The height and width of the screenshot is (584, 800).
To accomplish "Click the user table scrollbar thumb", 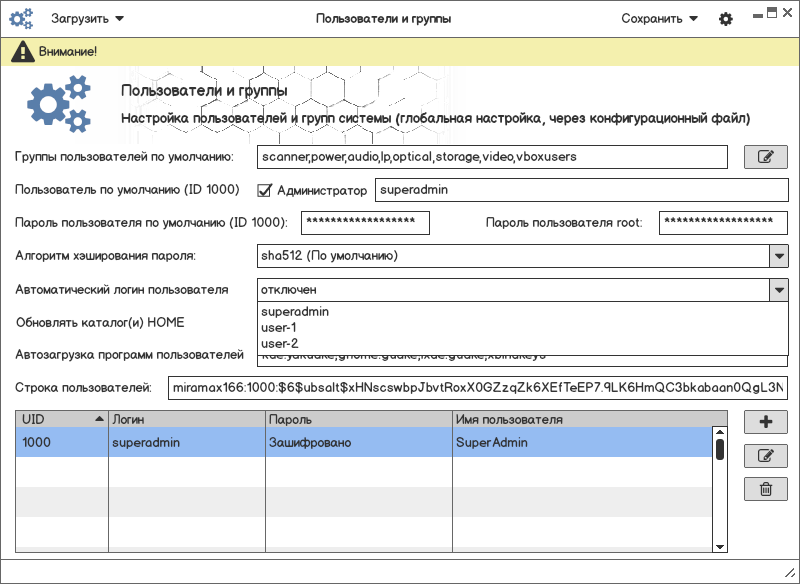I will 720,448.
